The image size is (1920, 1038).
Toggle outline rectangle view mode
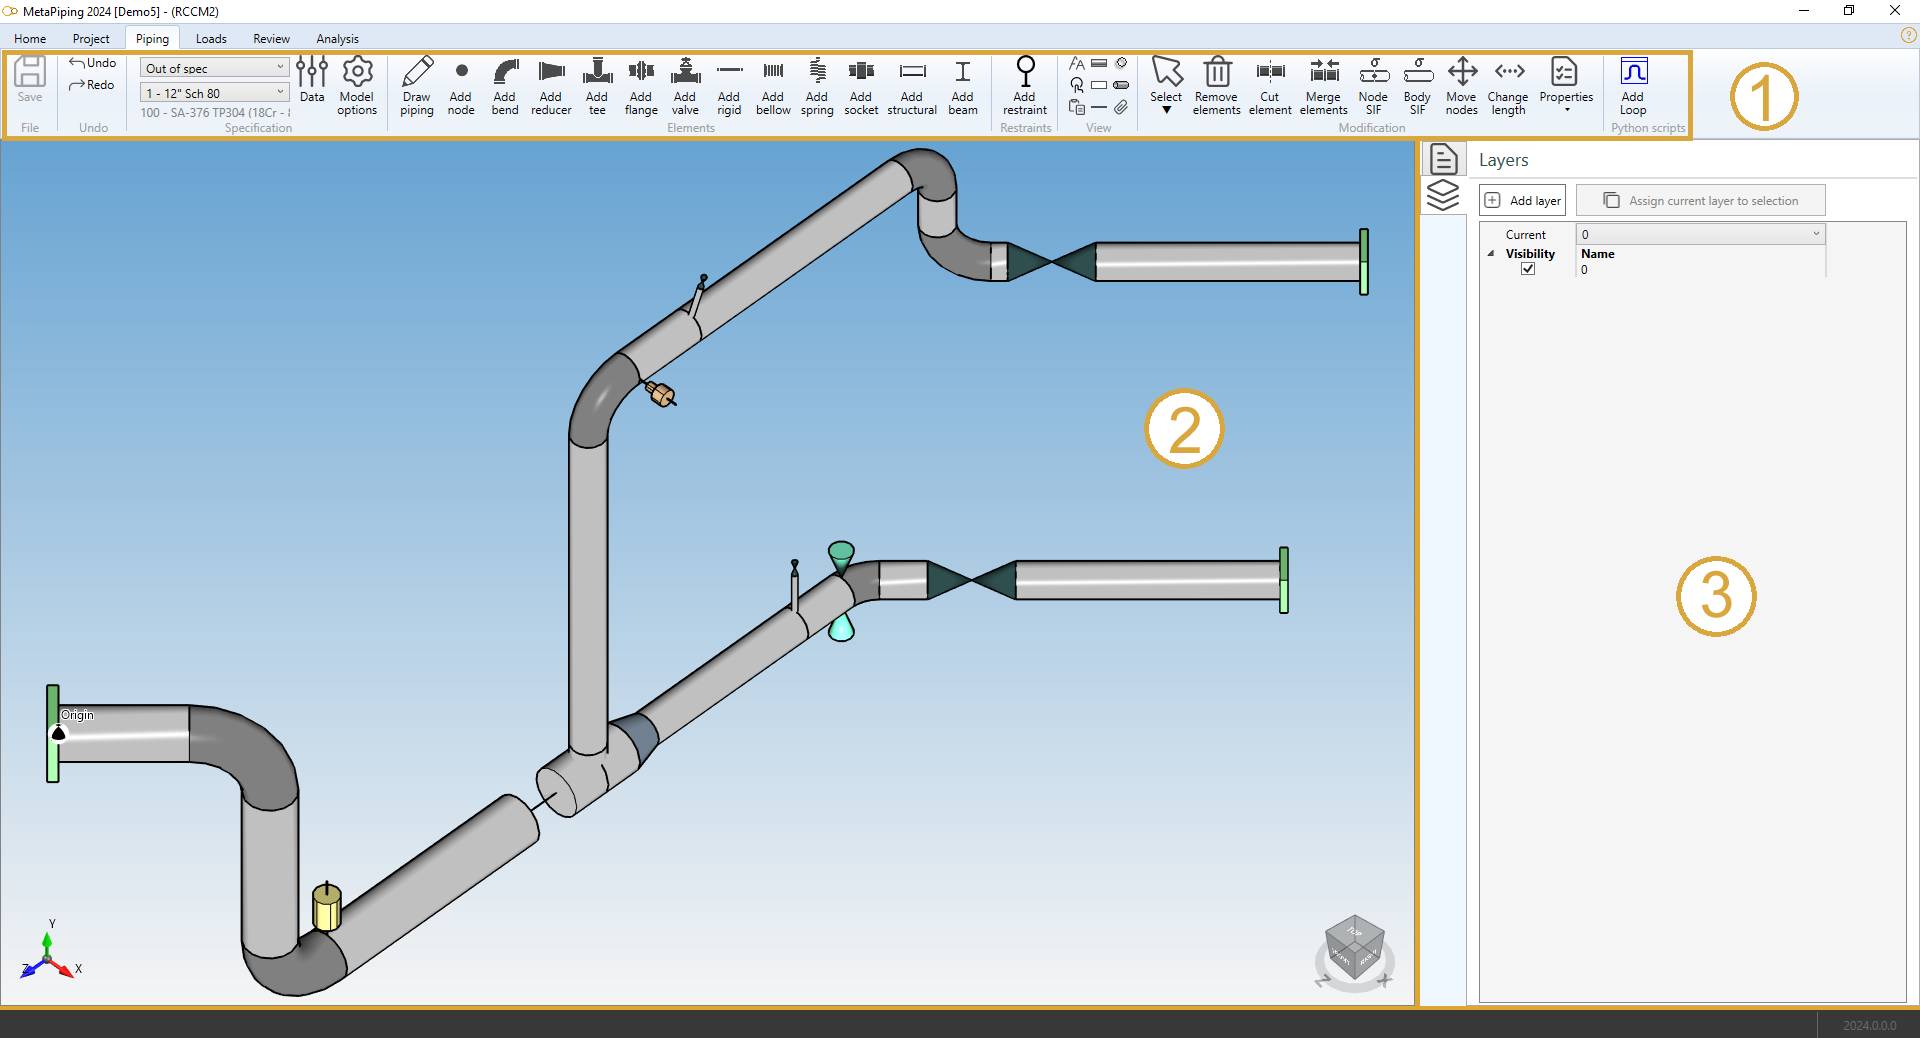pos(1099,85)
